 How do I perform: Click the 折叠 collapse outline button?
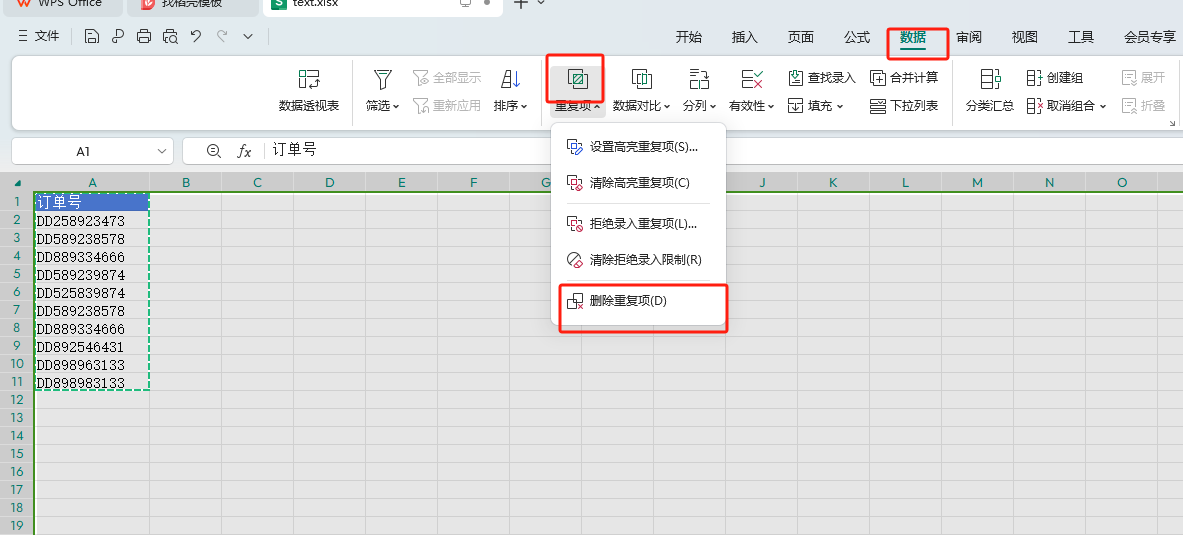point(1144,106)
